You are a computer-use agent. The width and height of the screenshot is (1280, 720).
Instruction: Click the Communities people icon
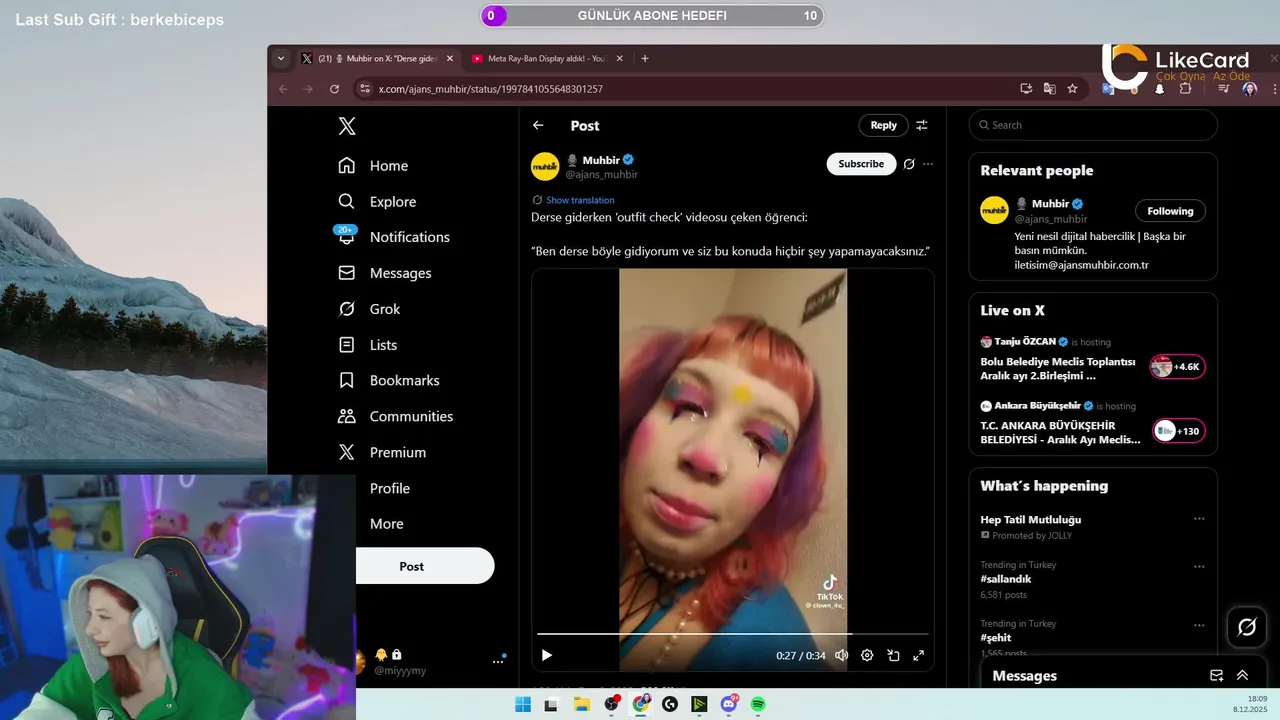click(x=347, y=416)
